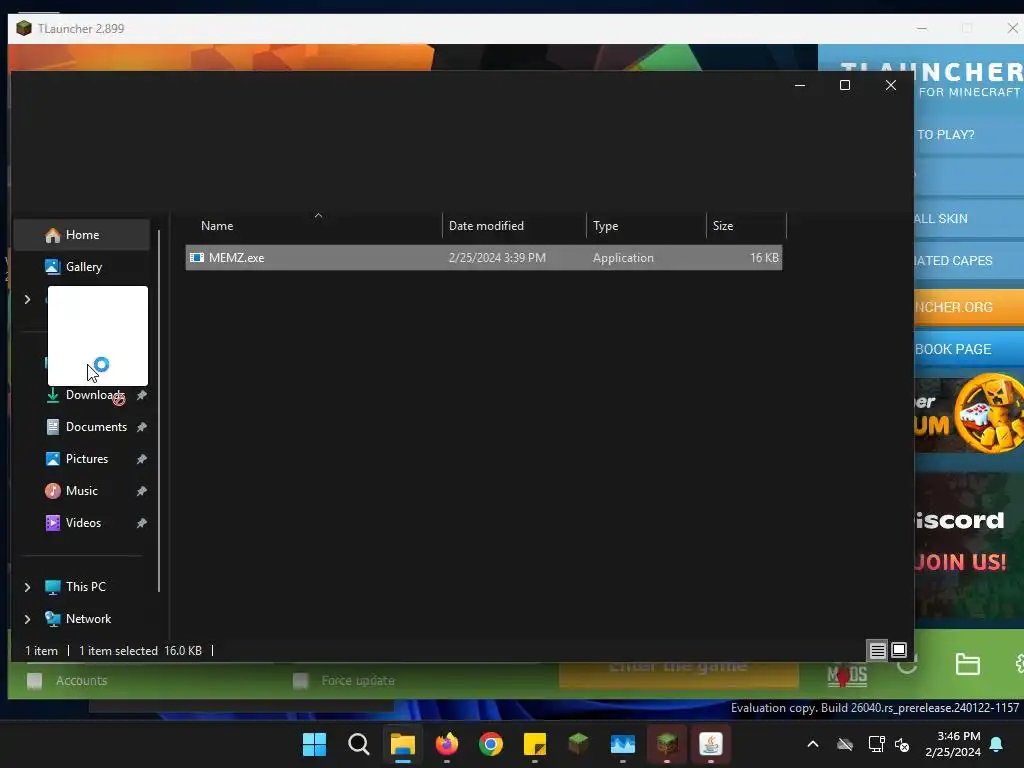
Task: Click the Gallery picture icon
Action: tap(52, 267)
